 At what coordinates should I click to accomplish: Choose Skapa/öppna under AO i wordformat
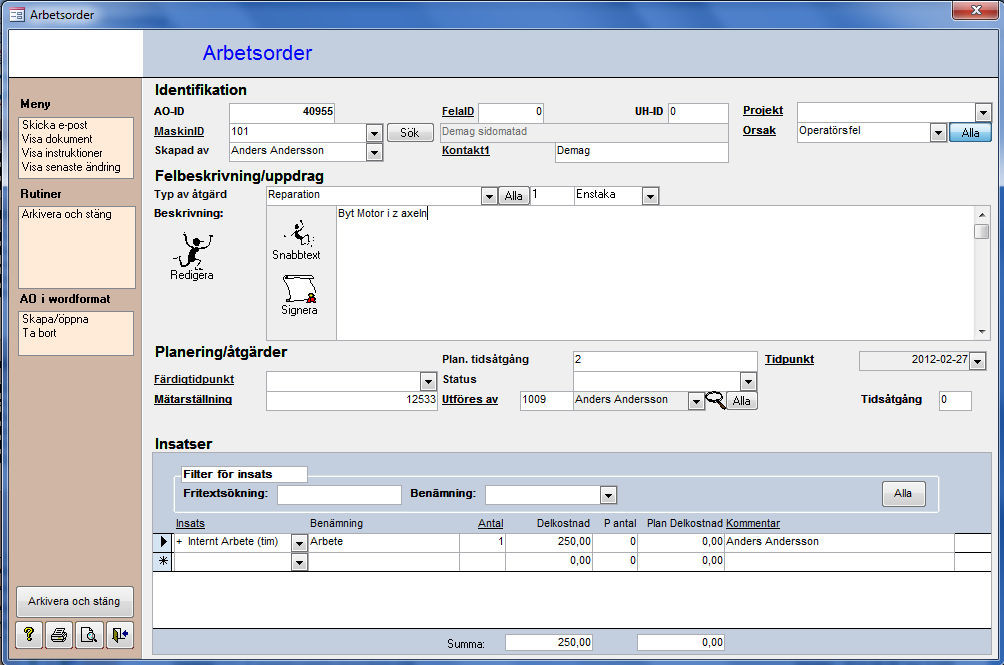point(55,319)
